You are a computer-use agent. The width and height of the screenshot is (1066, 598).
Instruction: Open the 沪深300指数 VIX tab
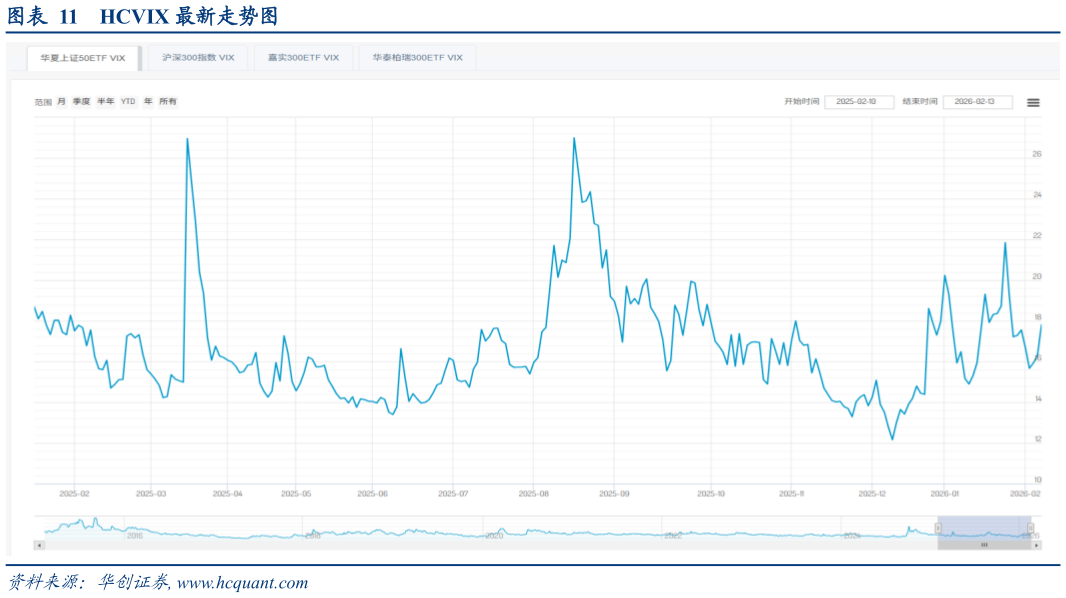(x=198, y=58)
